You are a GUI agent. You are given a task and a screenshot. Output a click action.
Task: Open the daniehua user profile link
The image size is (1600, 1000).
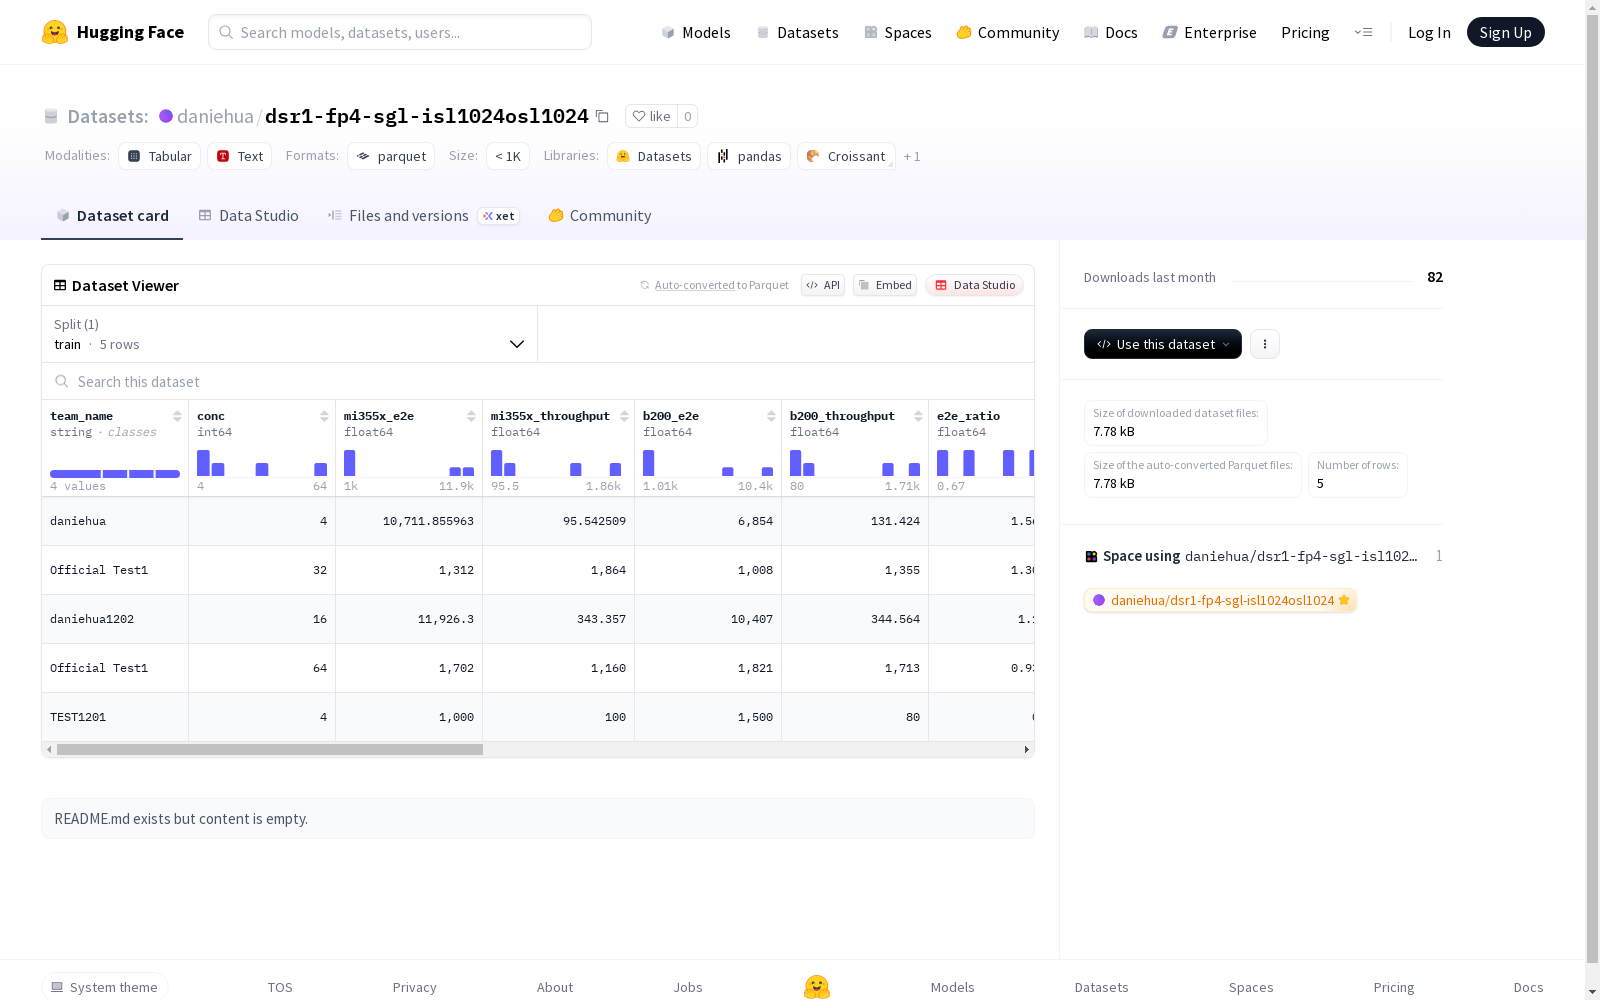point(215,116)
